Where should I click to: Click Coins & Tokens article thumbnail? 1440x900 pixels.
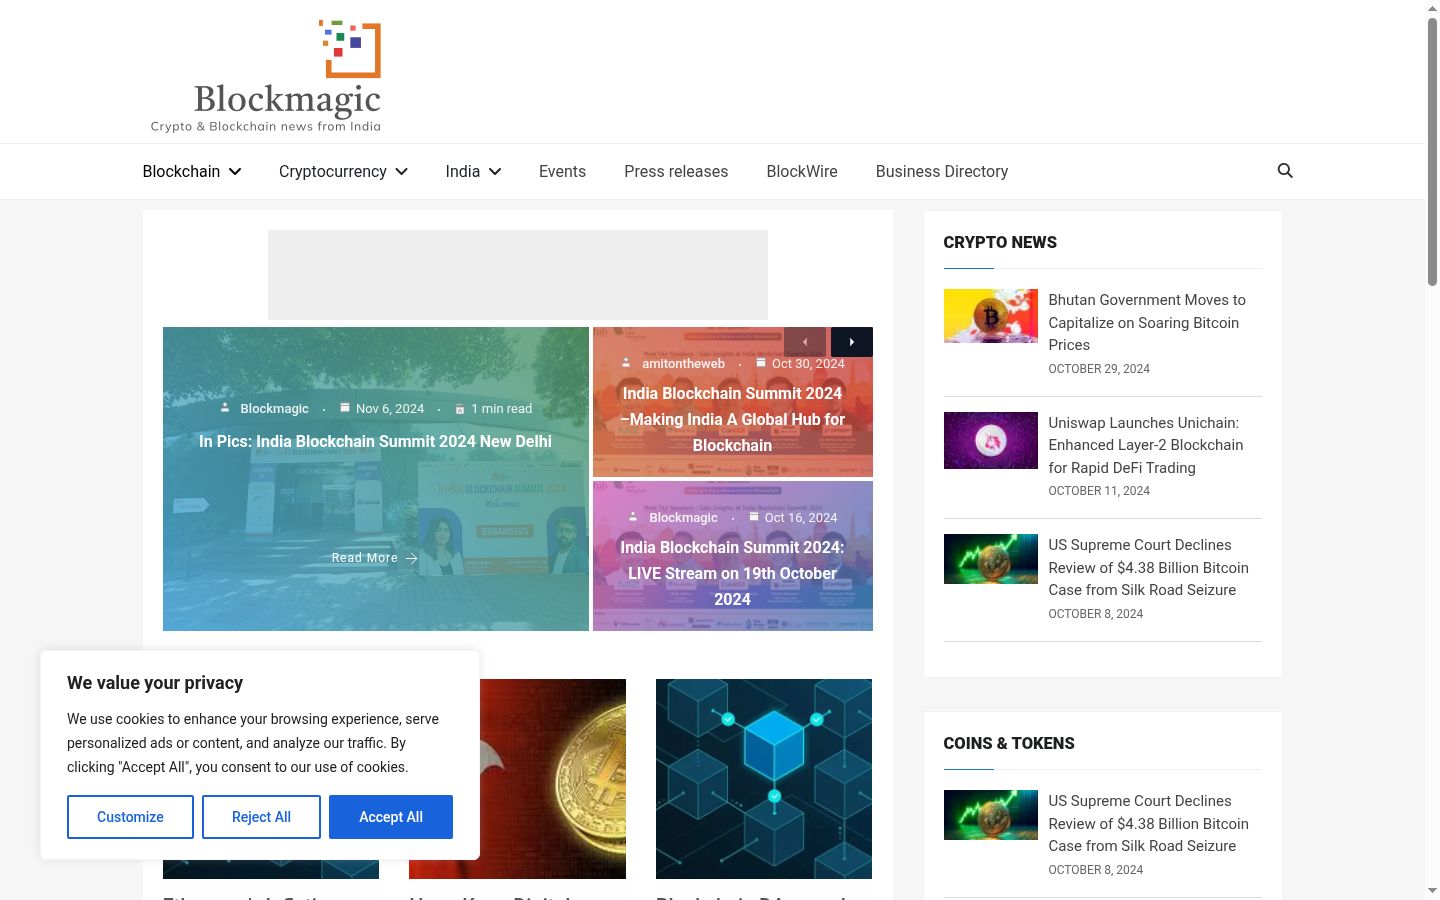point(991,815)
